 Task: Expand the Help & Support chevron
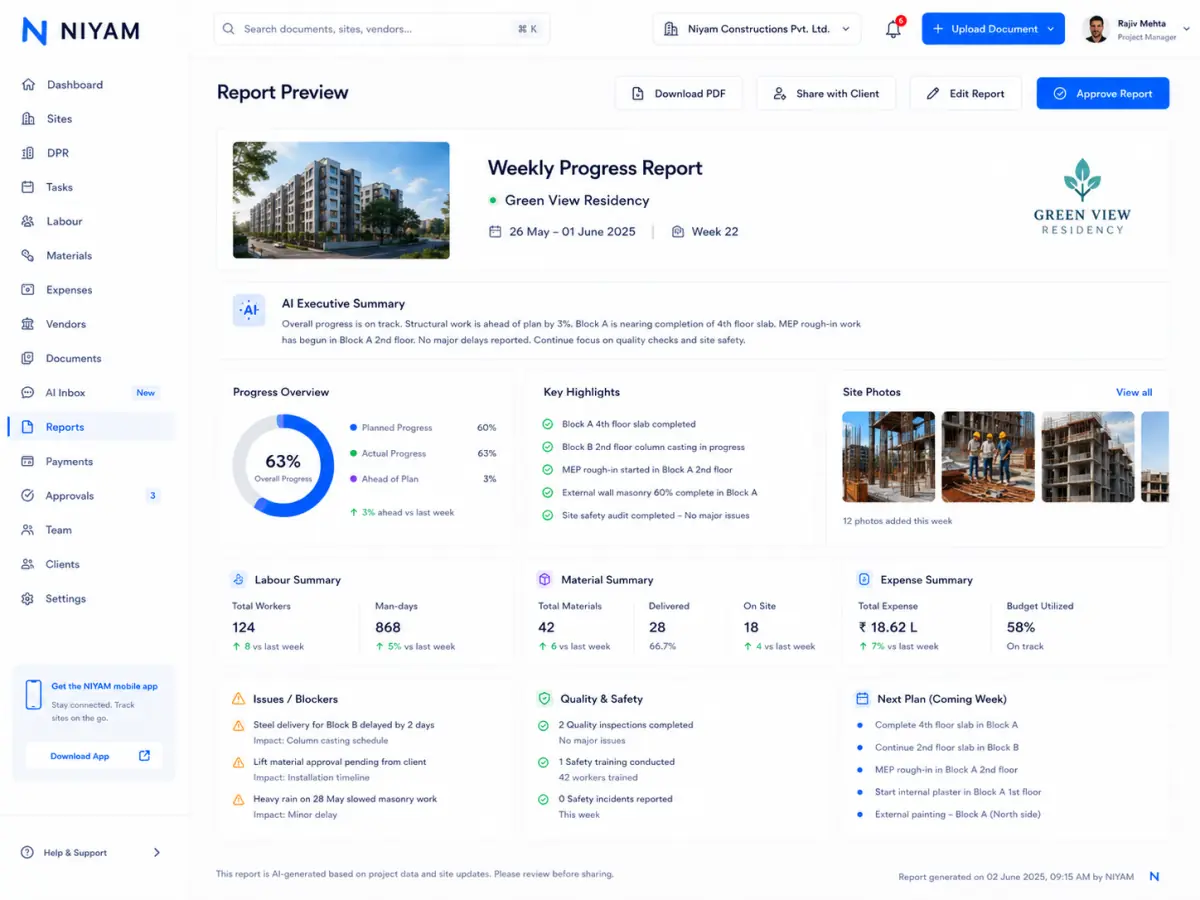156,853
